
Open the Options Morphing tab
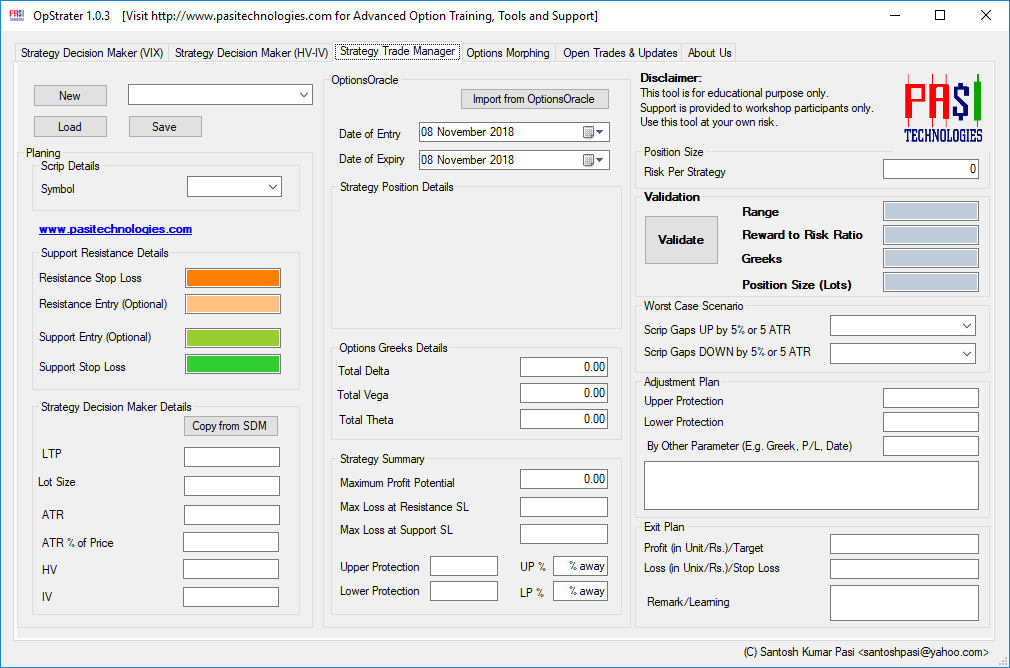click(x=508, y=53)
